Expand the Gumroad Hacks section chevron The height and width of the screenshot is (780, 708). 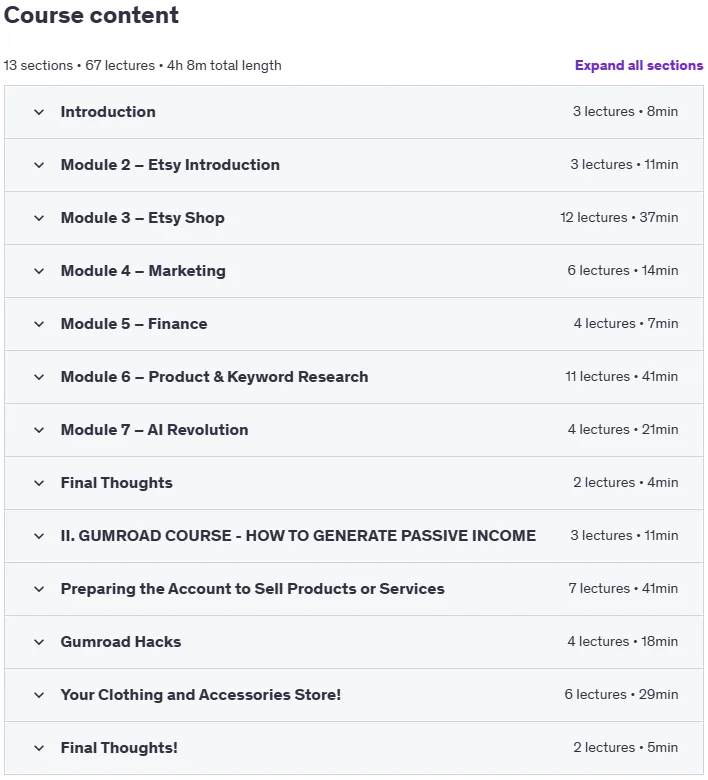point(39,642)
